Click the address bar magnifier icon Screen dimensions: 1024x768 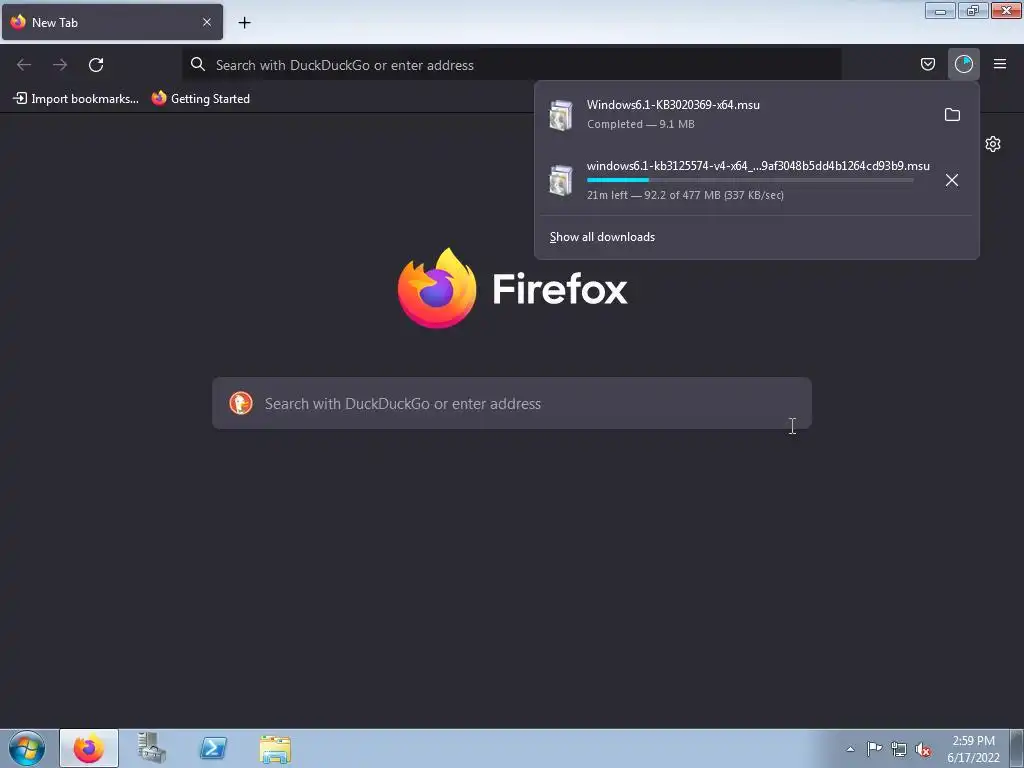pyautogui.click(x=198, y=64)
